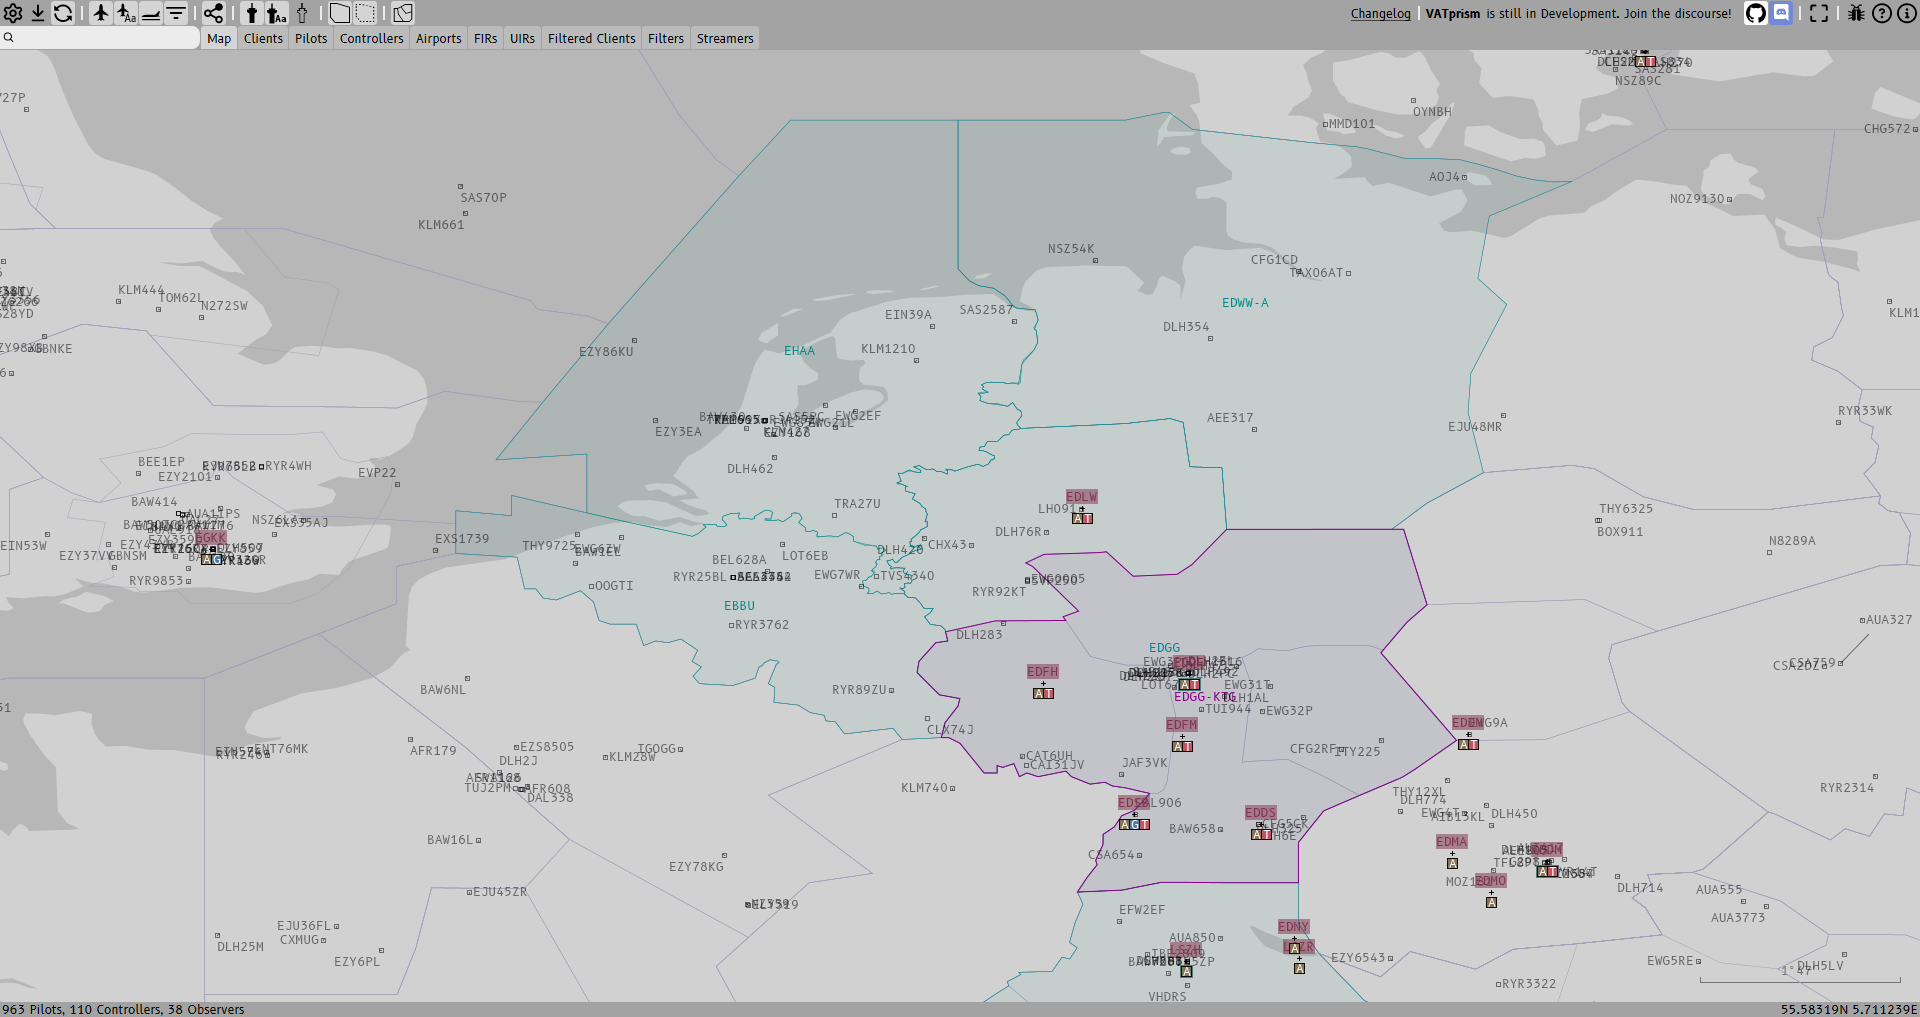Open the help question mark icon

click(x=1882, y=13)
